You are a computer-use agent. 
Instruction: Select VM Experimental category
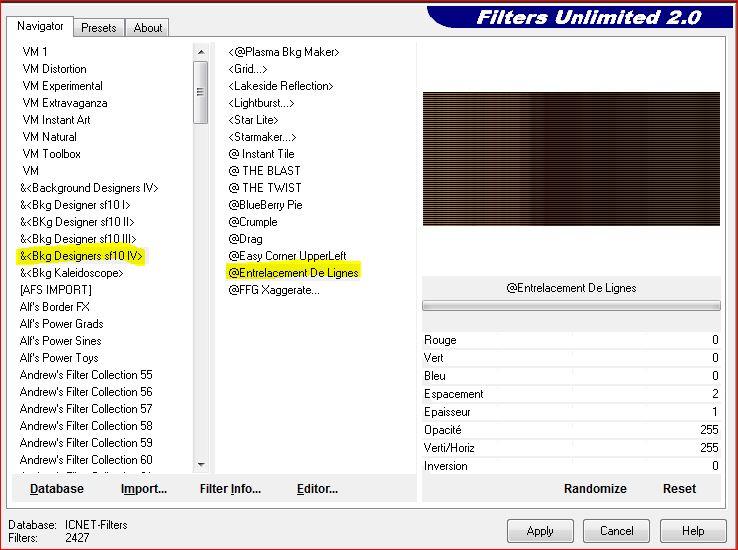tap(63, 86)
